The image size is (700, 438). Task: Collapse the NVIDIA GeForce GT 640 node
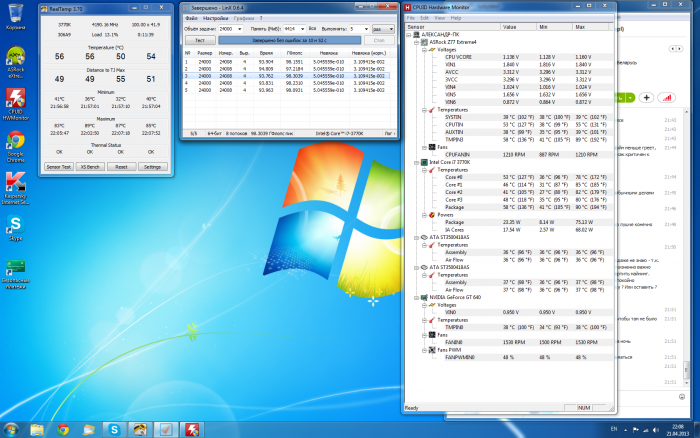[x=416, y=297]
